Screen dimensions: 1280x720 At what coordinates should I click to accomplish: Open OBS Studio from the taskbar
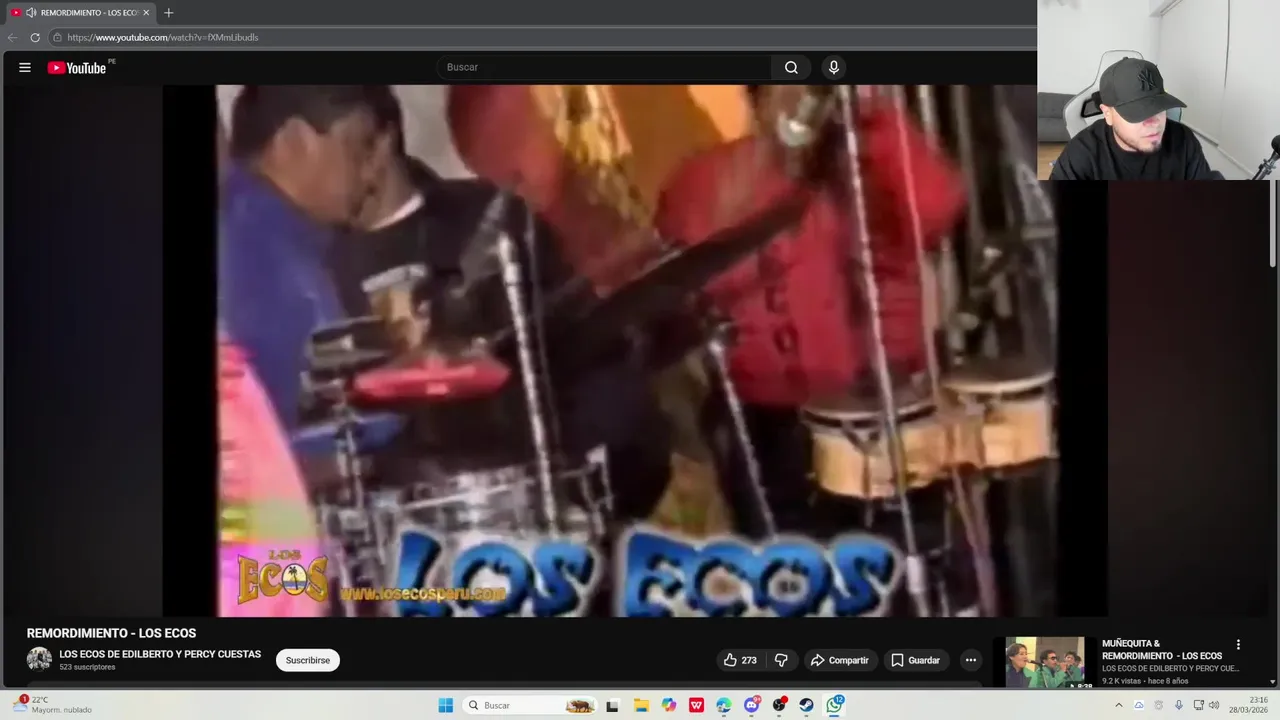779,705
